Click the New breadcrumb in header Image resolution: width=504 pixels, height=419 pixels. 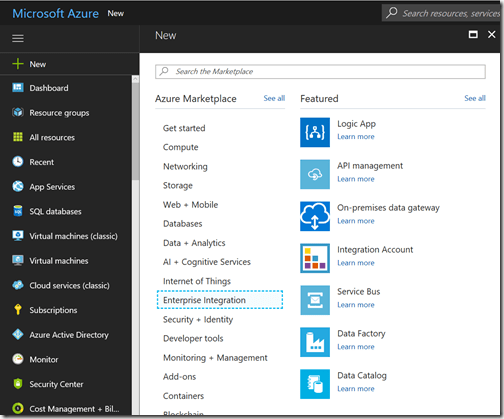pyautogui.click(x=115, y=13)
